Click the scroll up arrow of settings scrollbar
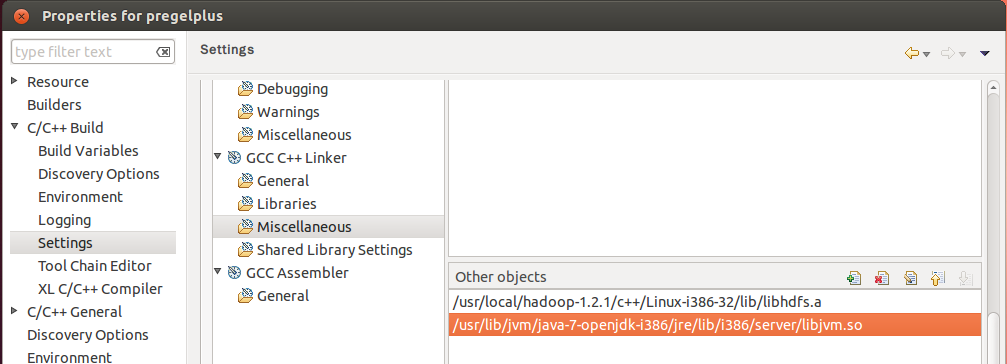This screenshot has width=1007, height=364. coord(993,88)
